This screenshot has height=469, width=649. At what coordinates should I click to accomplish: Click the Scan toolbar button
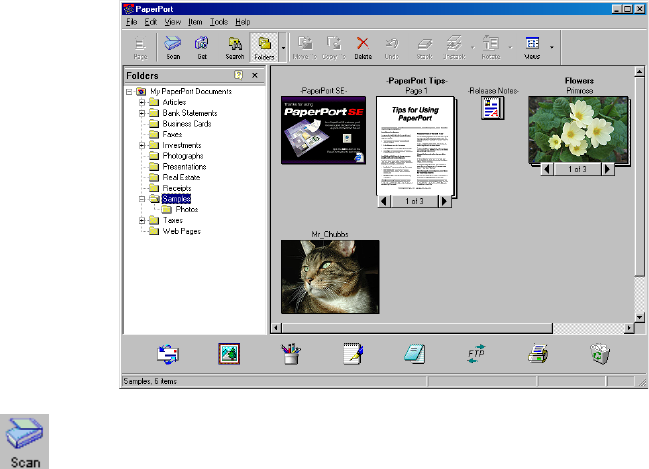coord(173,46)
